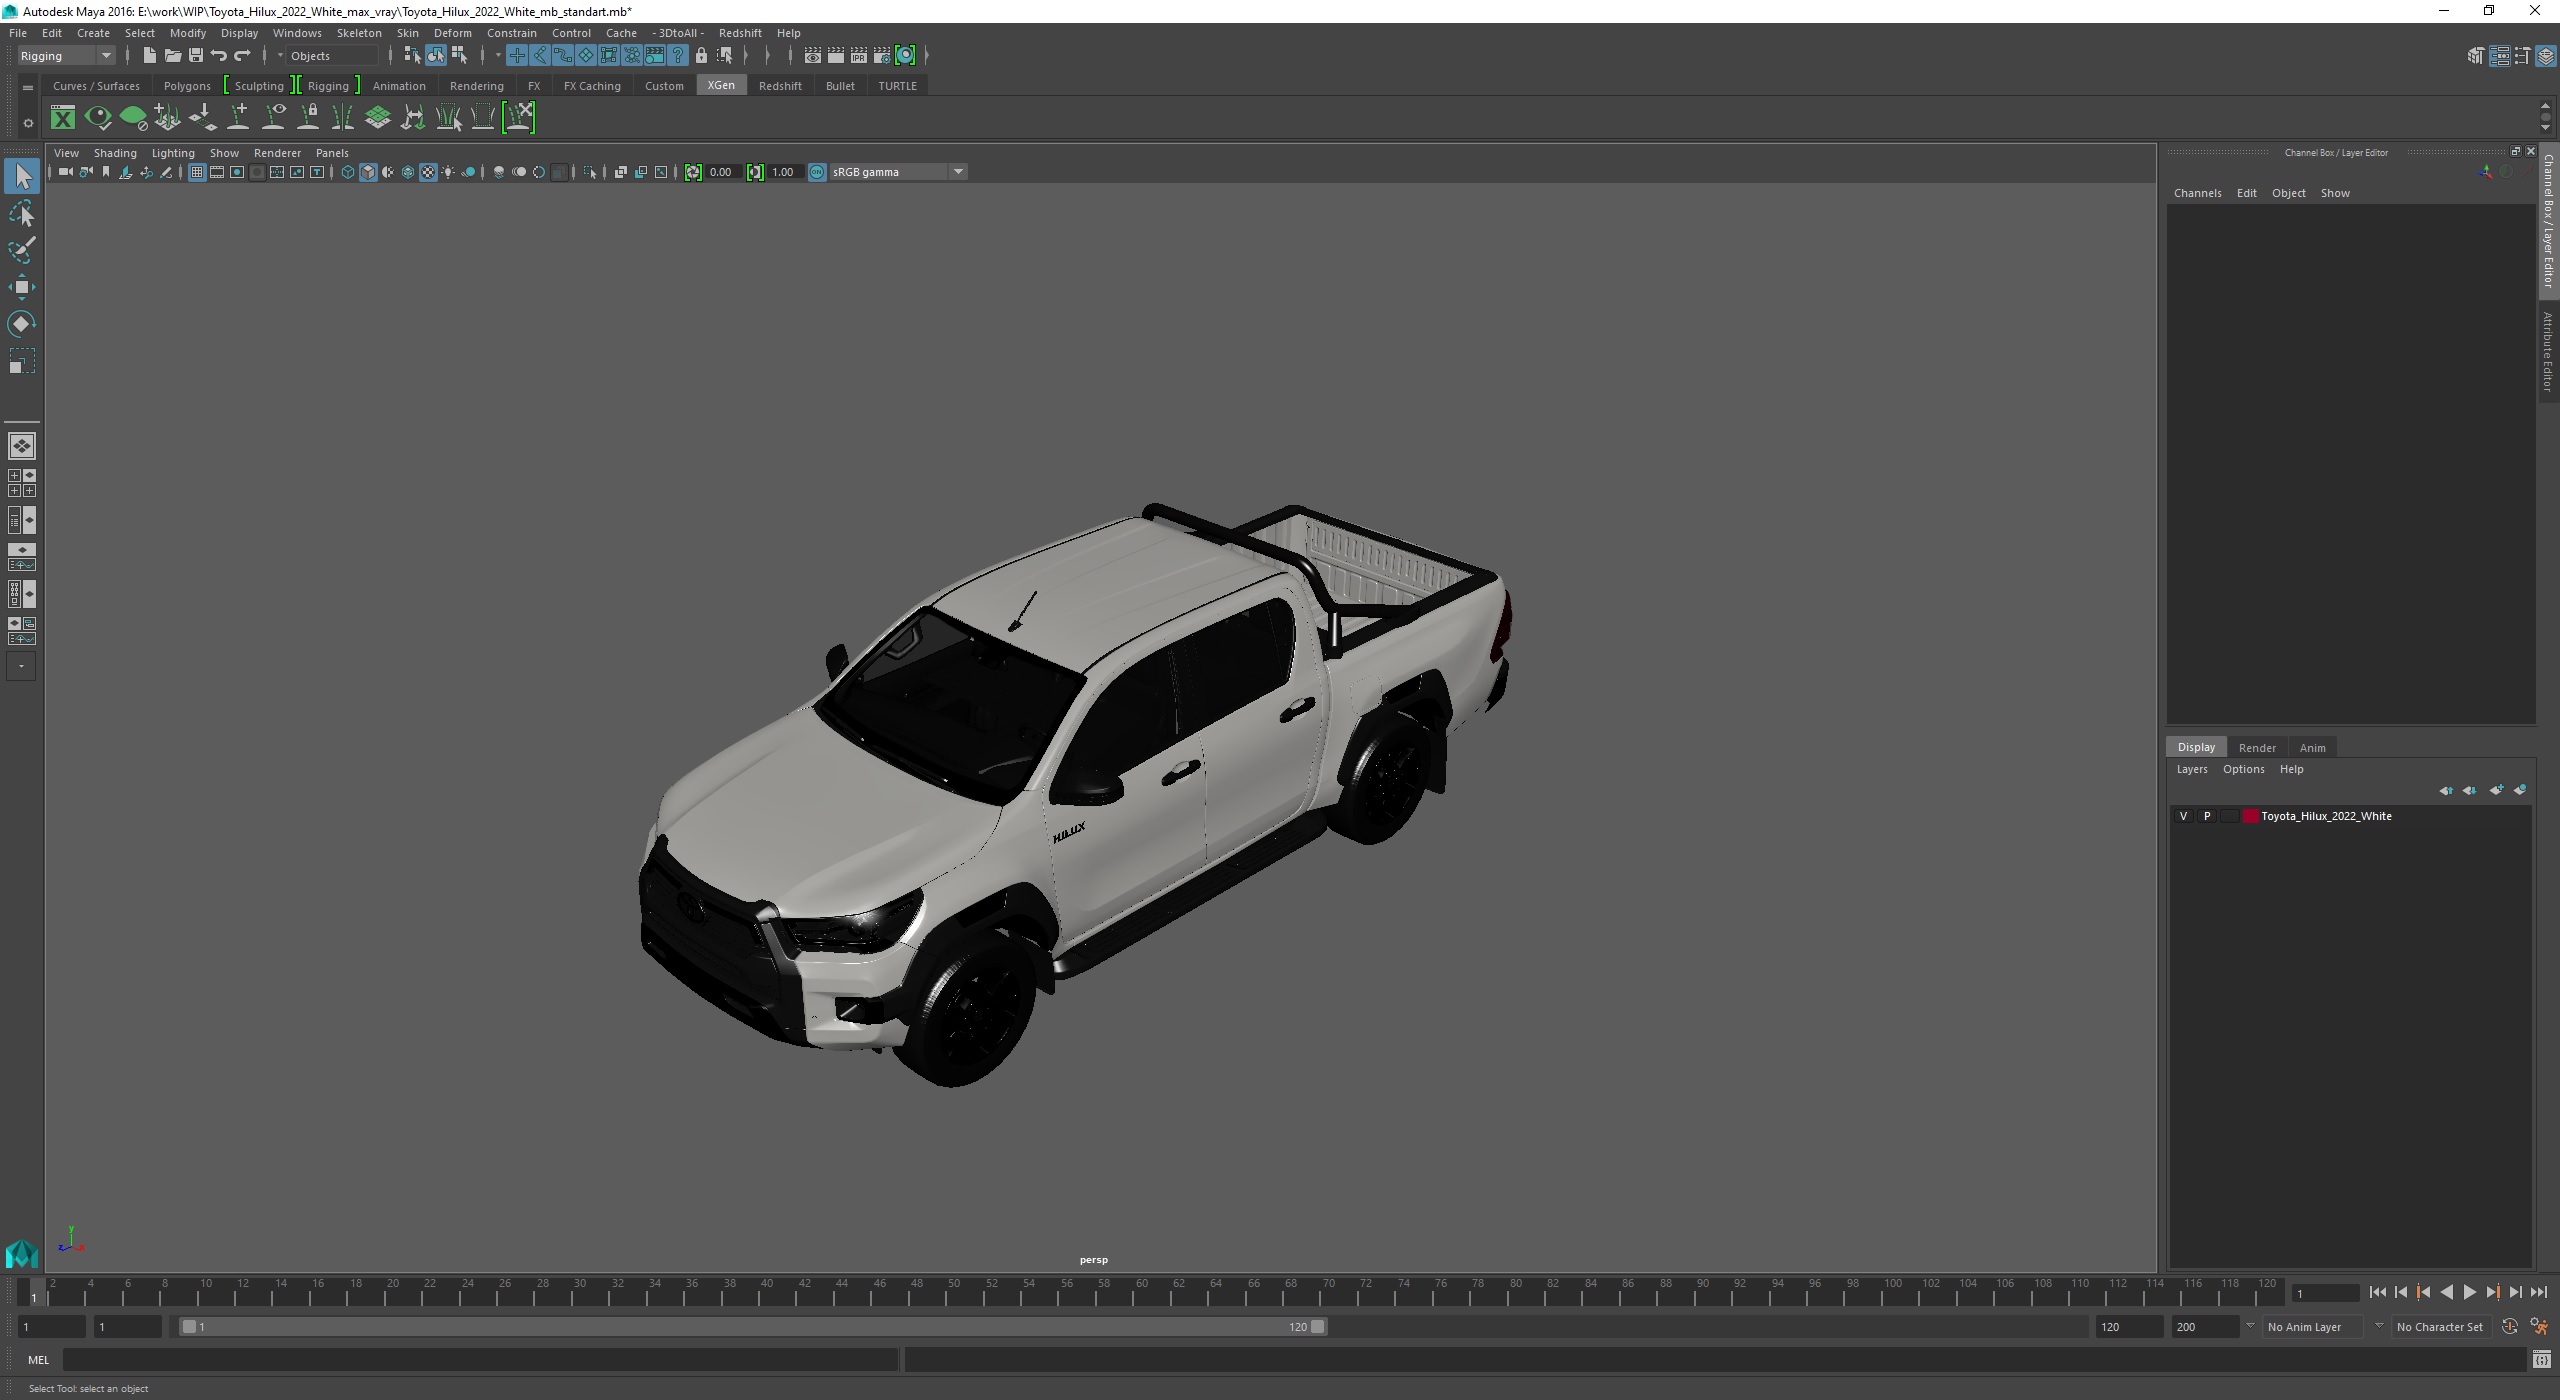Click the exposure value input field
Viewport: 2560px width, 1400px height.
click(722, 171)
